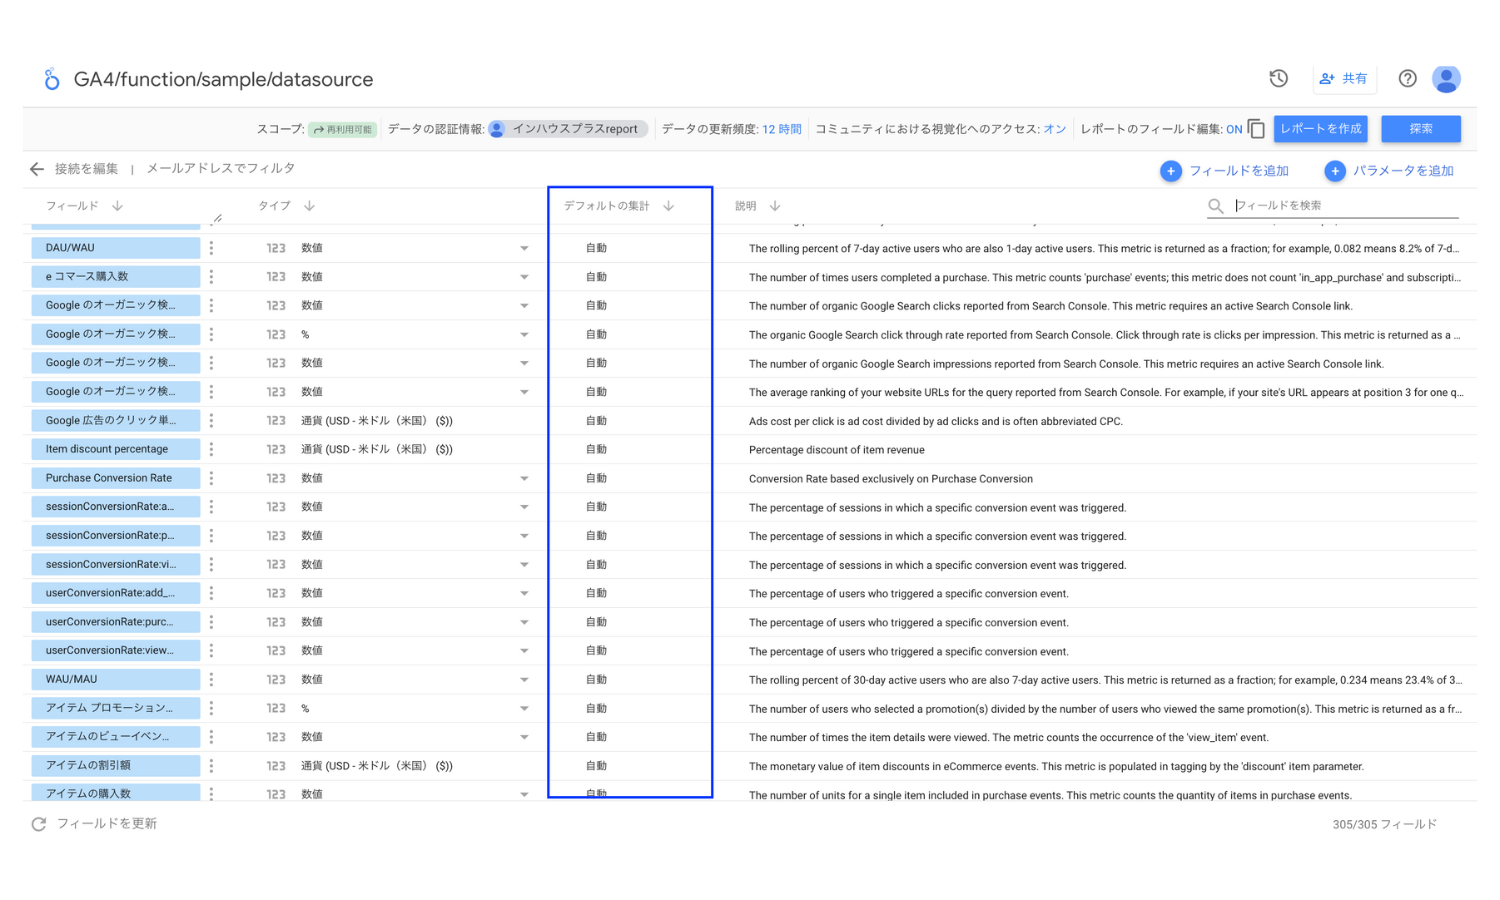Image resolution: width=1500 pixels, height=900 pixels.
Task: Click the 探索 button
Action: pos(1420,129)
